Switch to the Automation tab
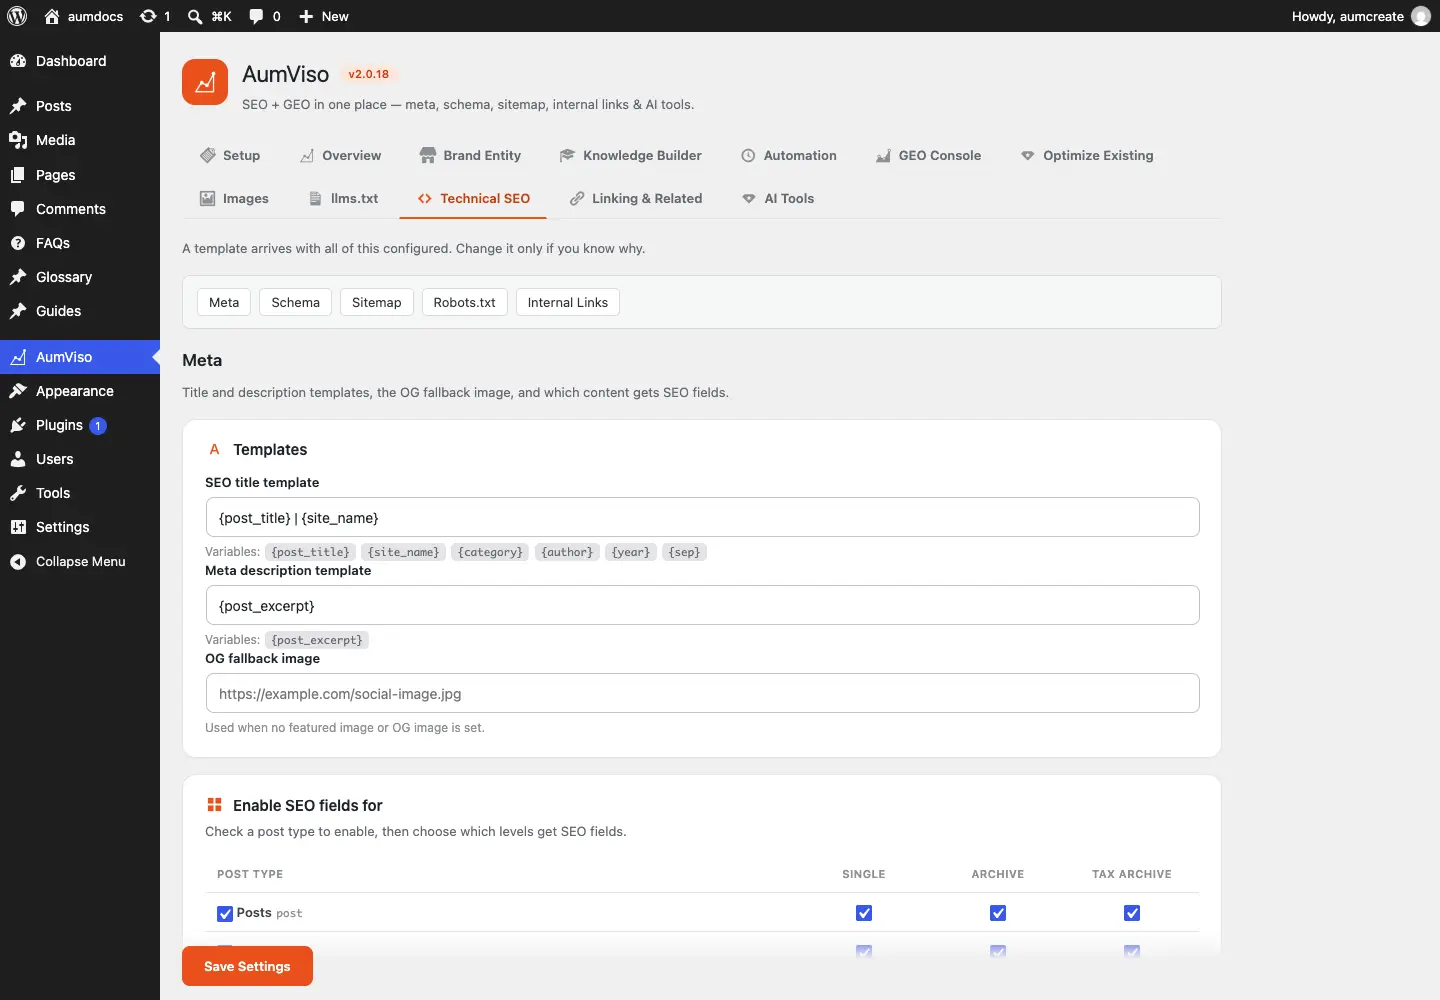This screenshot has height=1000, width=1440. 789,155
